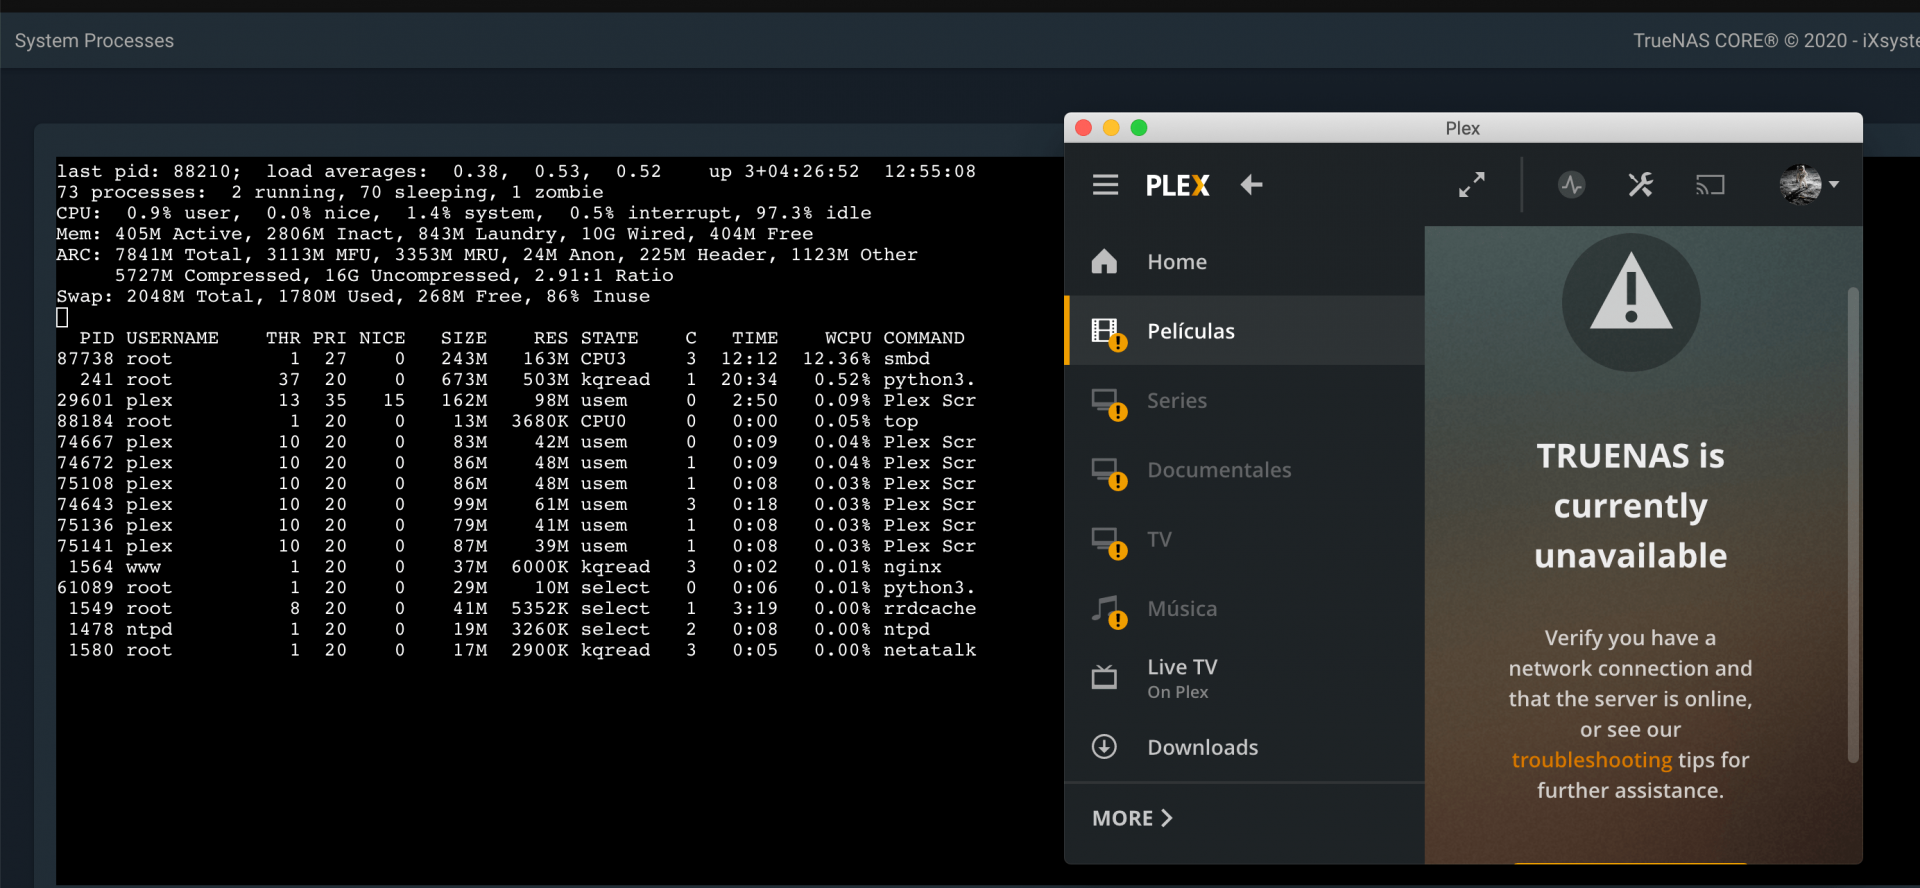Expand the MORE sidebar section

(1132, 818)
